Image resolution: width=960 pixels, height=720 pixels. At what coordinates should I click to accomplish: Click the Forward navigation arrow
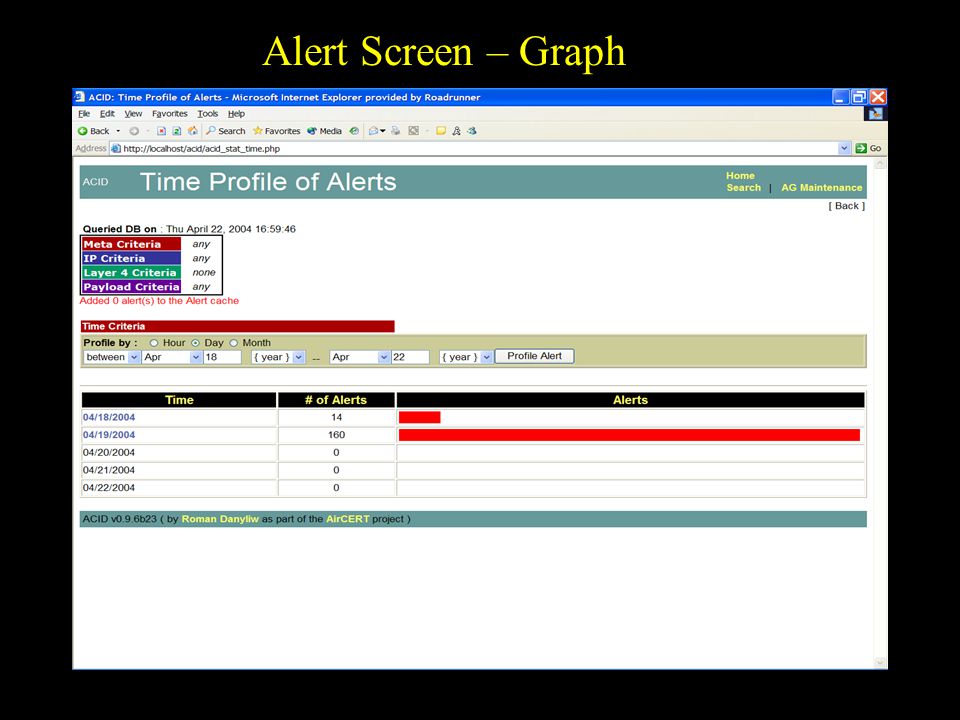(134, 131)
